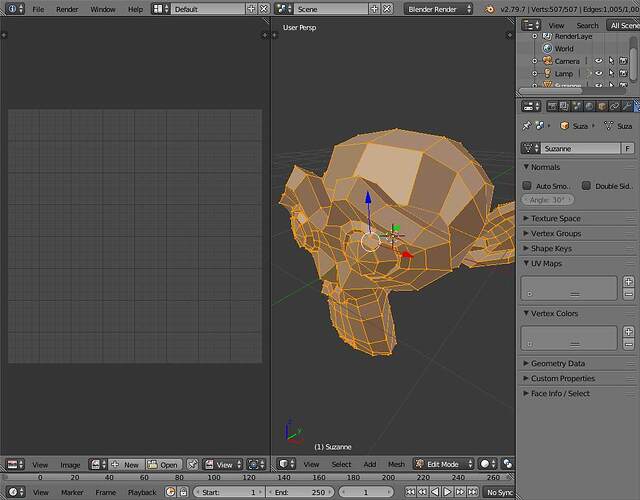
Task: Add a new UV map with plus
Action: click(629, 282)
